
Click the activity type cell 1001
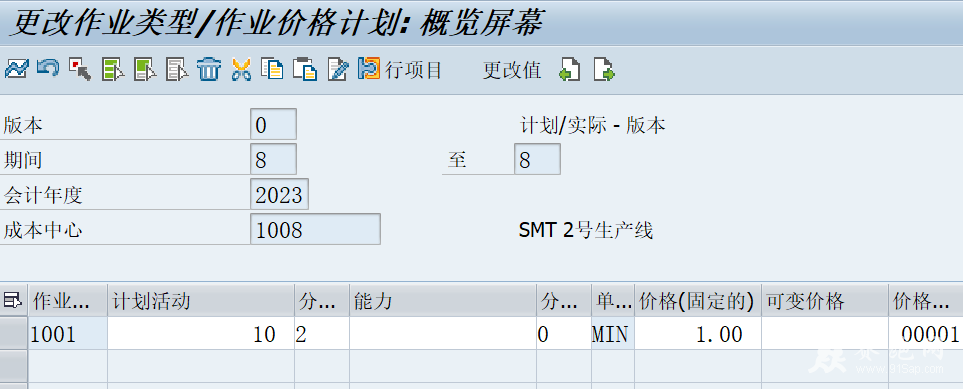click(68, 334)
